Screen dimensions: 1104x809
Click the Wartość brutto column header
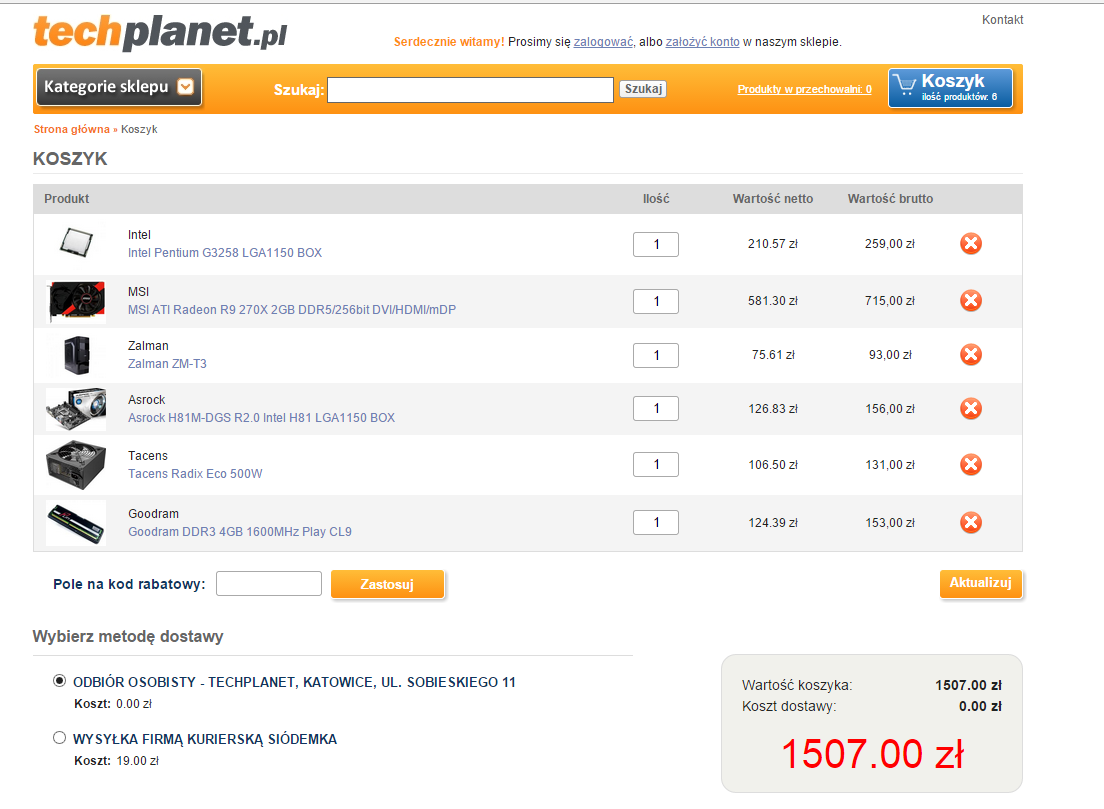click(x=890, y=199)
